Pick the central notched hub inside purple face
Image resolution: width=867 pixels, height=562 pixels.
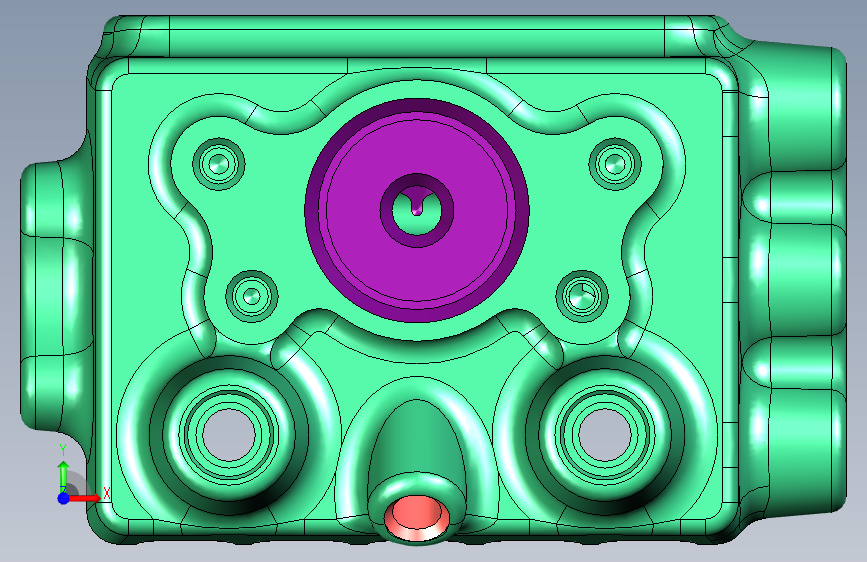(417, 210)
